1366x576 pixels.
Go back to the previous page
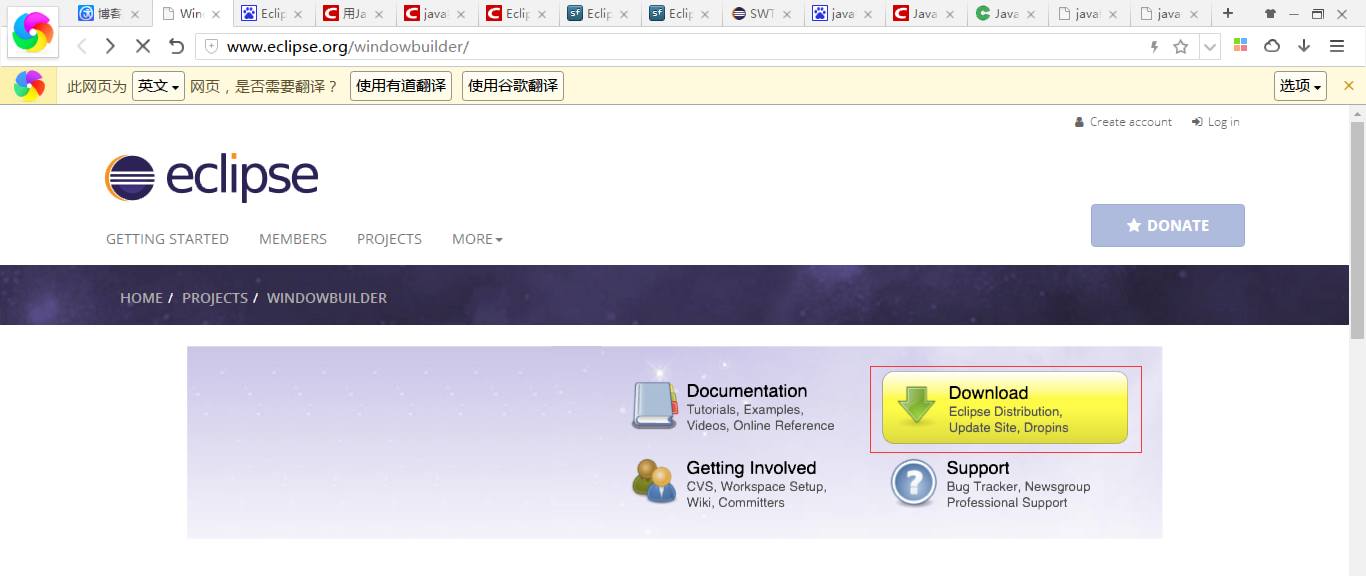click(x=82, y=46)
